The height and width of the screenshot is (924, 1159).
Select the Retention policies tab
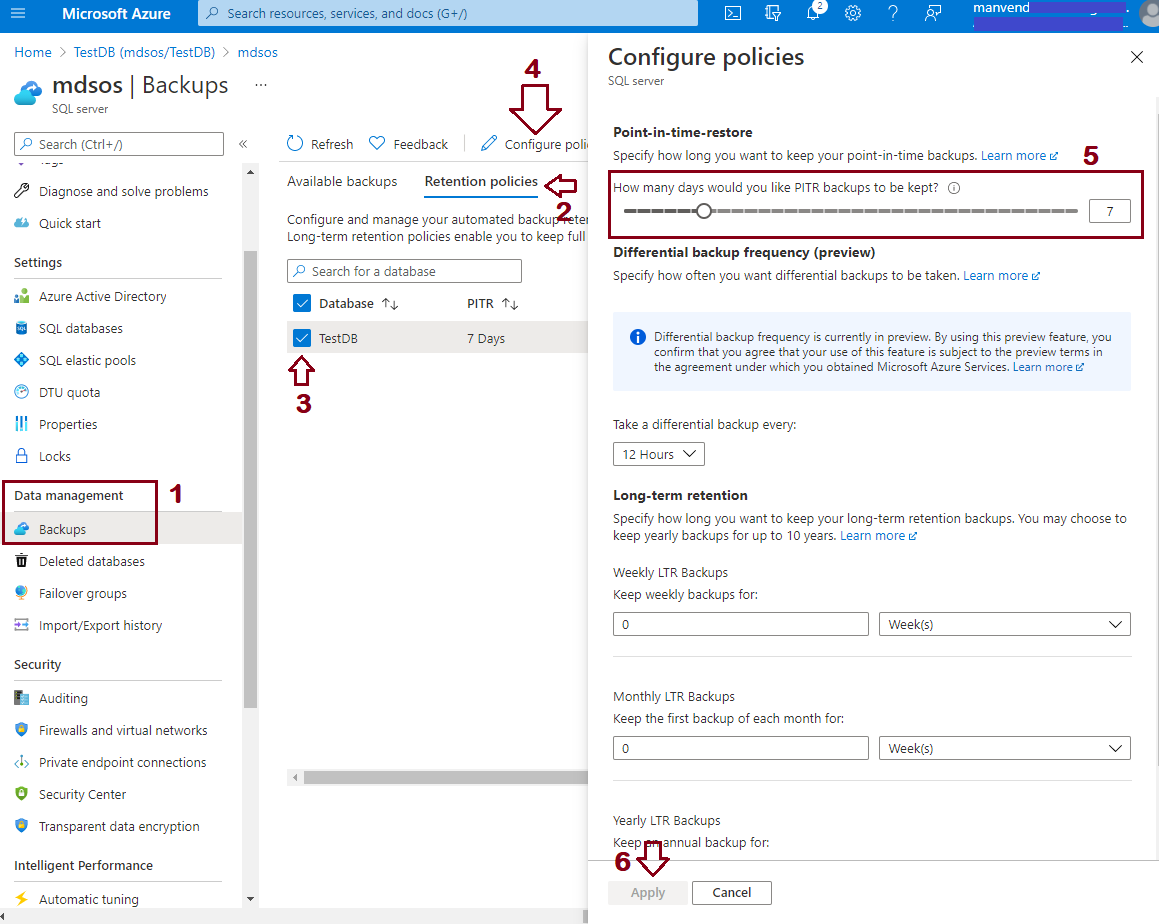point(481,181)
